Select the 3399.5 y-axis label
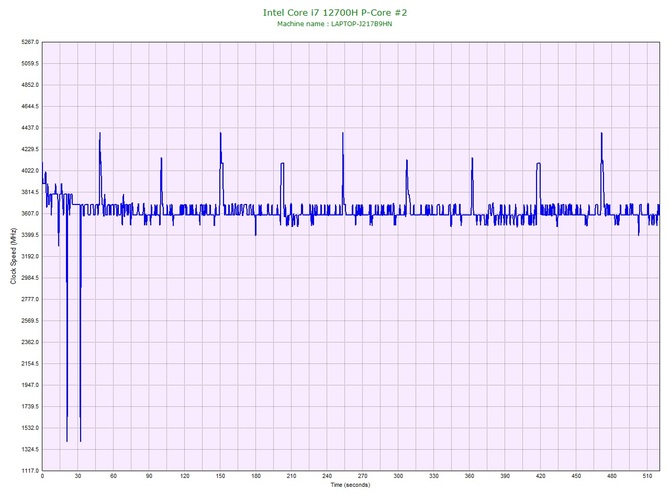670x502 pixels. pyautogui.click(x=30, y=235)
